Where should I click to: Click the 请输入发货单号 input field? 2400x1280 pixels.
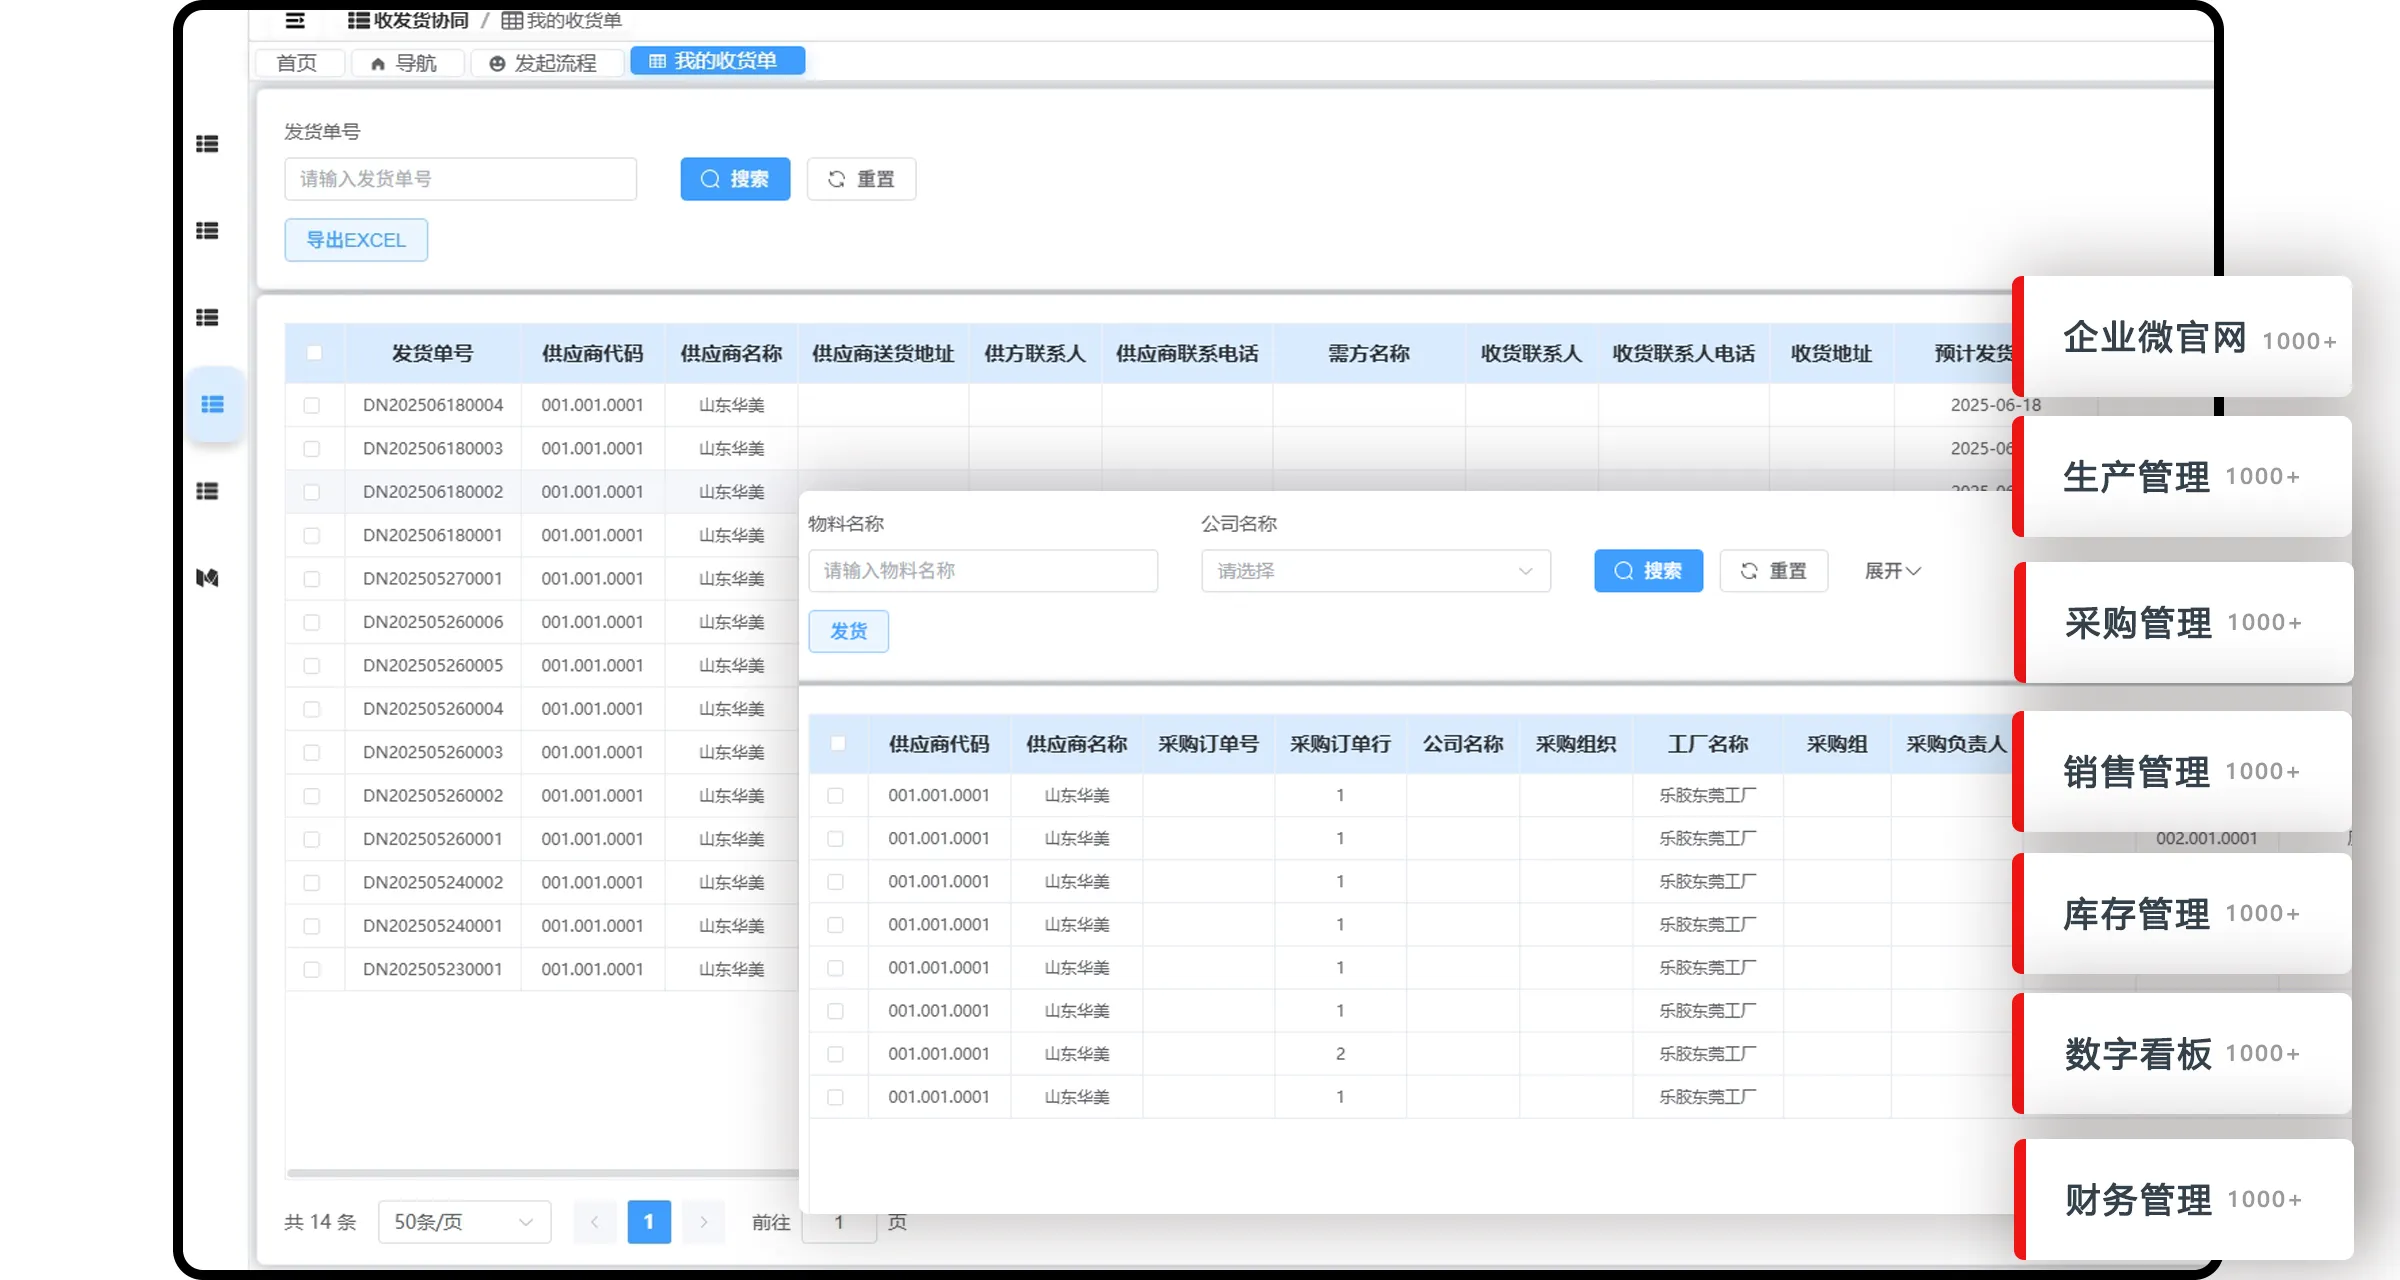point(460,179)
